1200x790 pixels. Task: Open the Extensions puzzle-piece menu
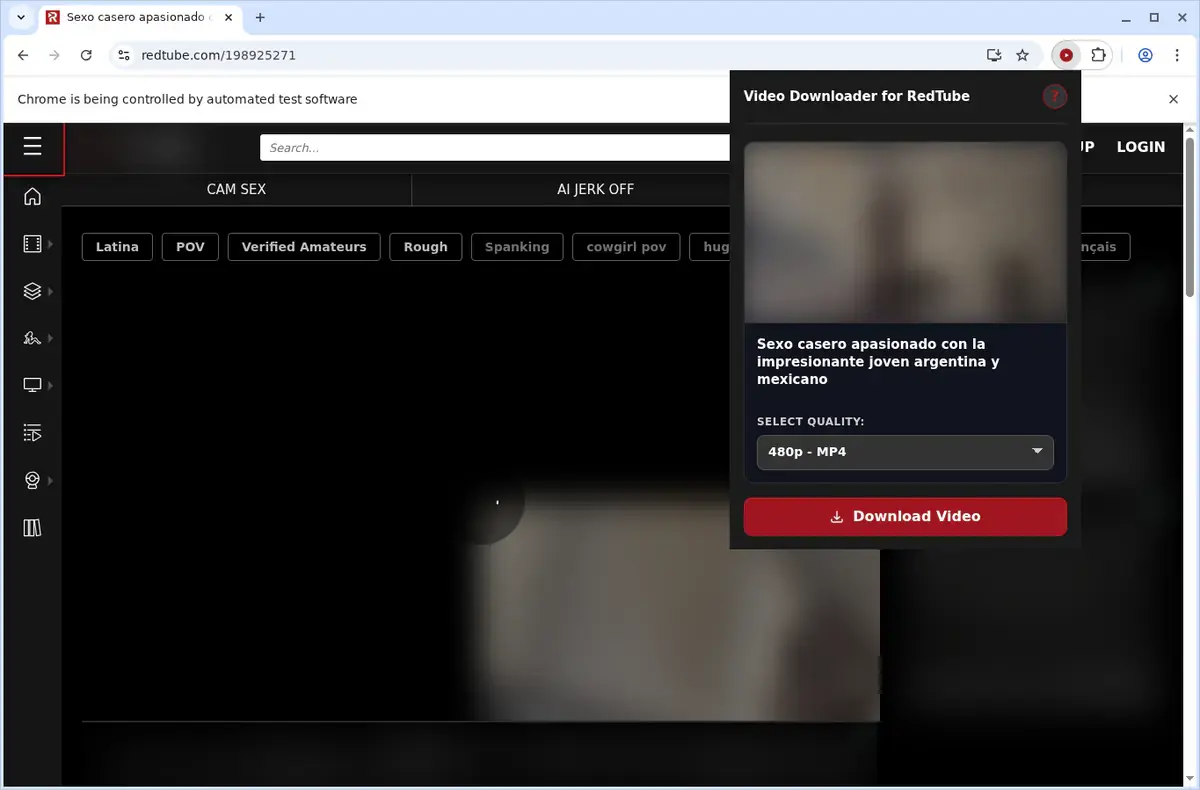pos(1098,55)
